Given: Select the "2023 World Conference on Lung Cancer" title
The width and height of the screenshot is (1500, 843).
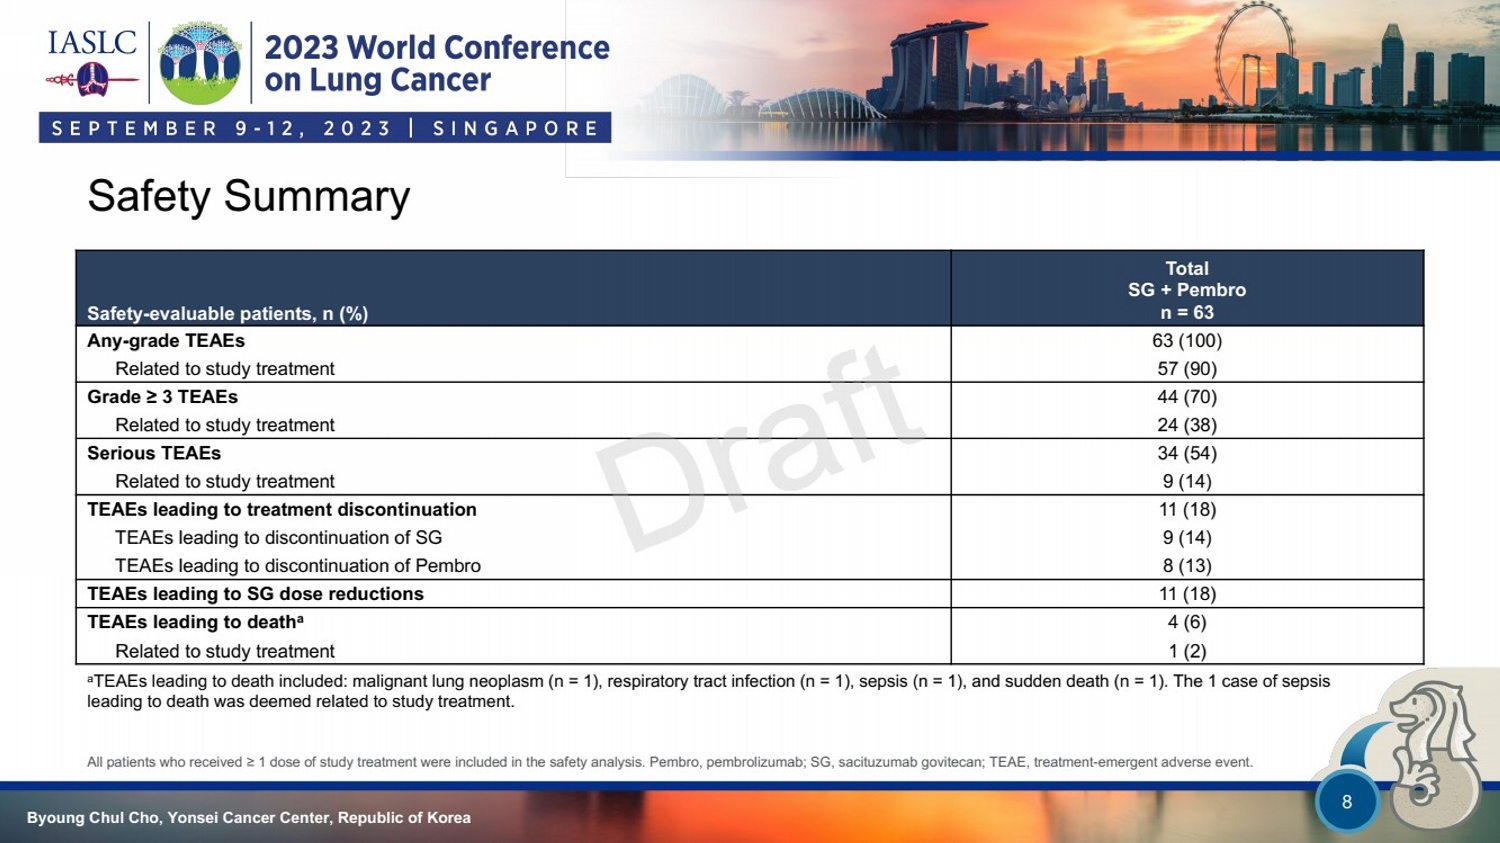Looking at the screenshot, I should [x=436, y=63].
